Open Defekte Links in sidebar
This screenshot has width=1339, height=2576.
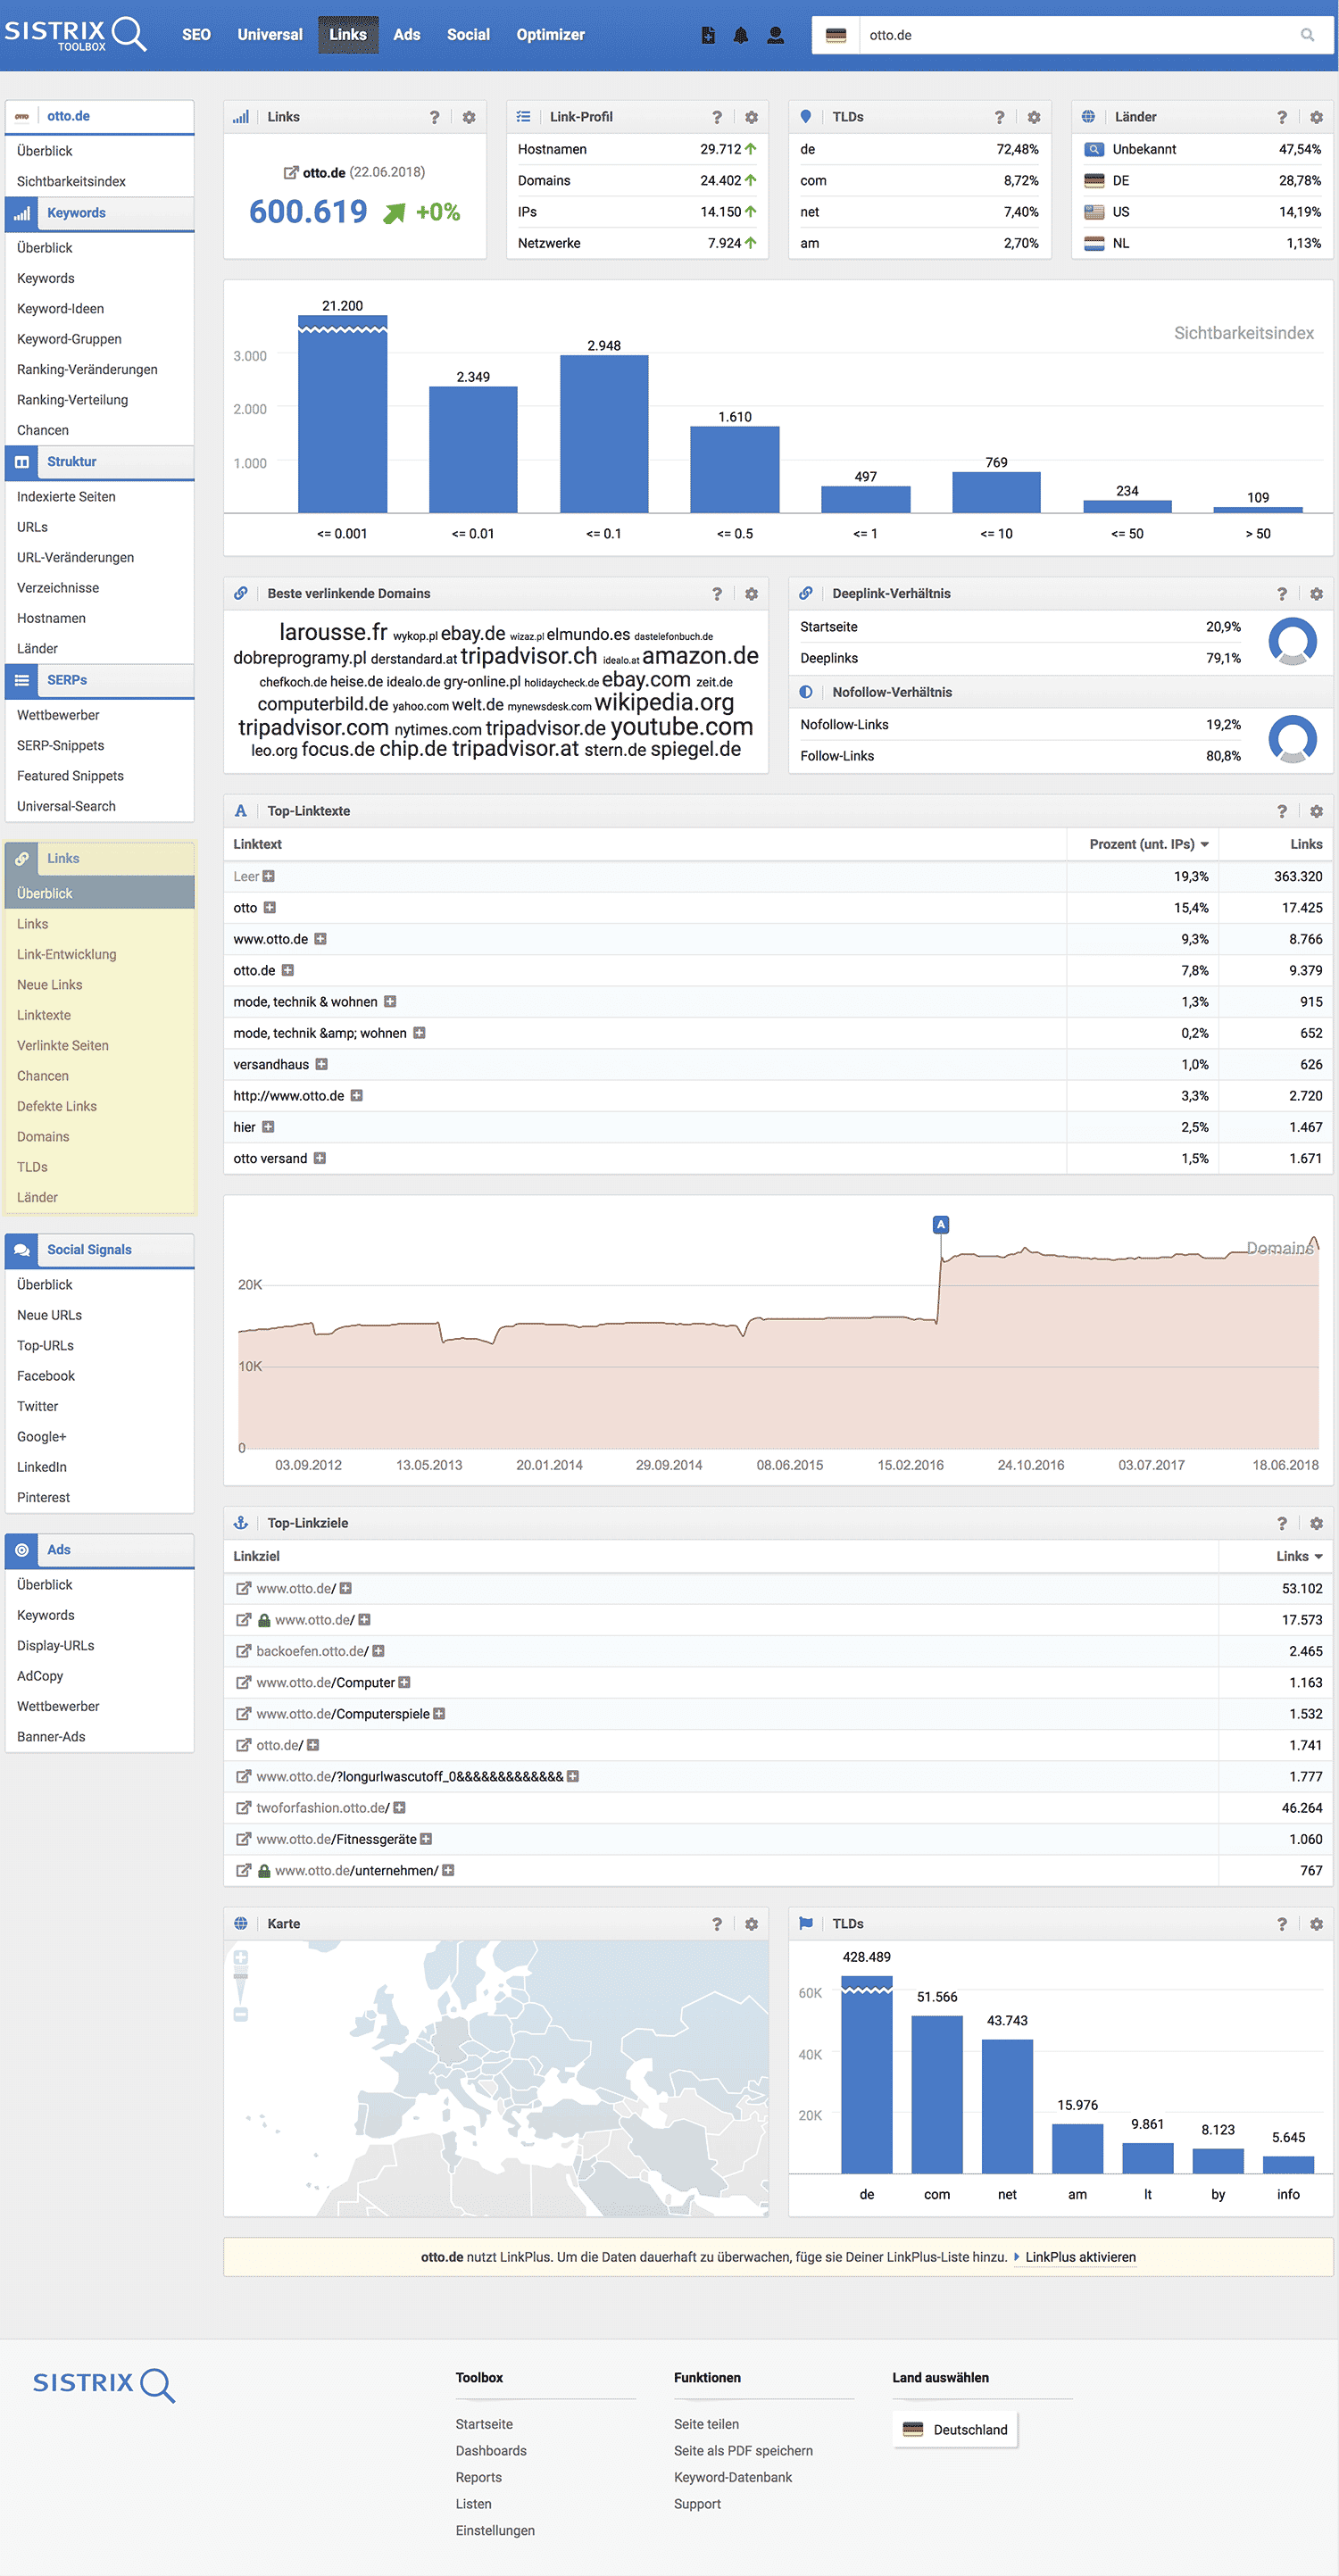(x=57, y=1106)
